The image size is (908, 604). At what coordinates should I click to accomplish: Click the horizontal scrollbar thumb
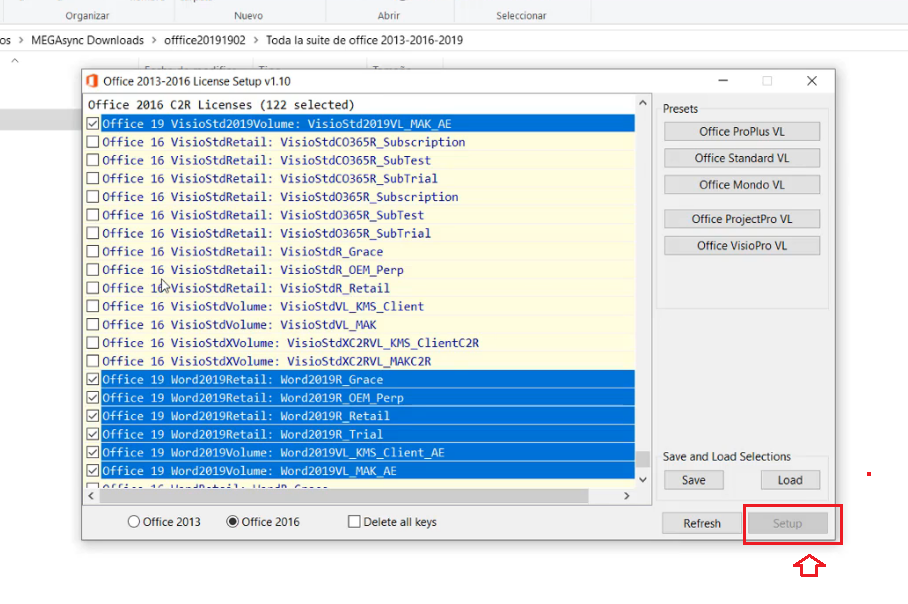(x=343, y=496)
